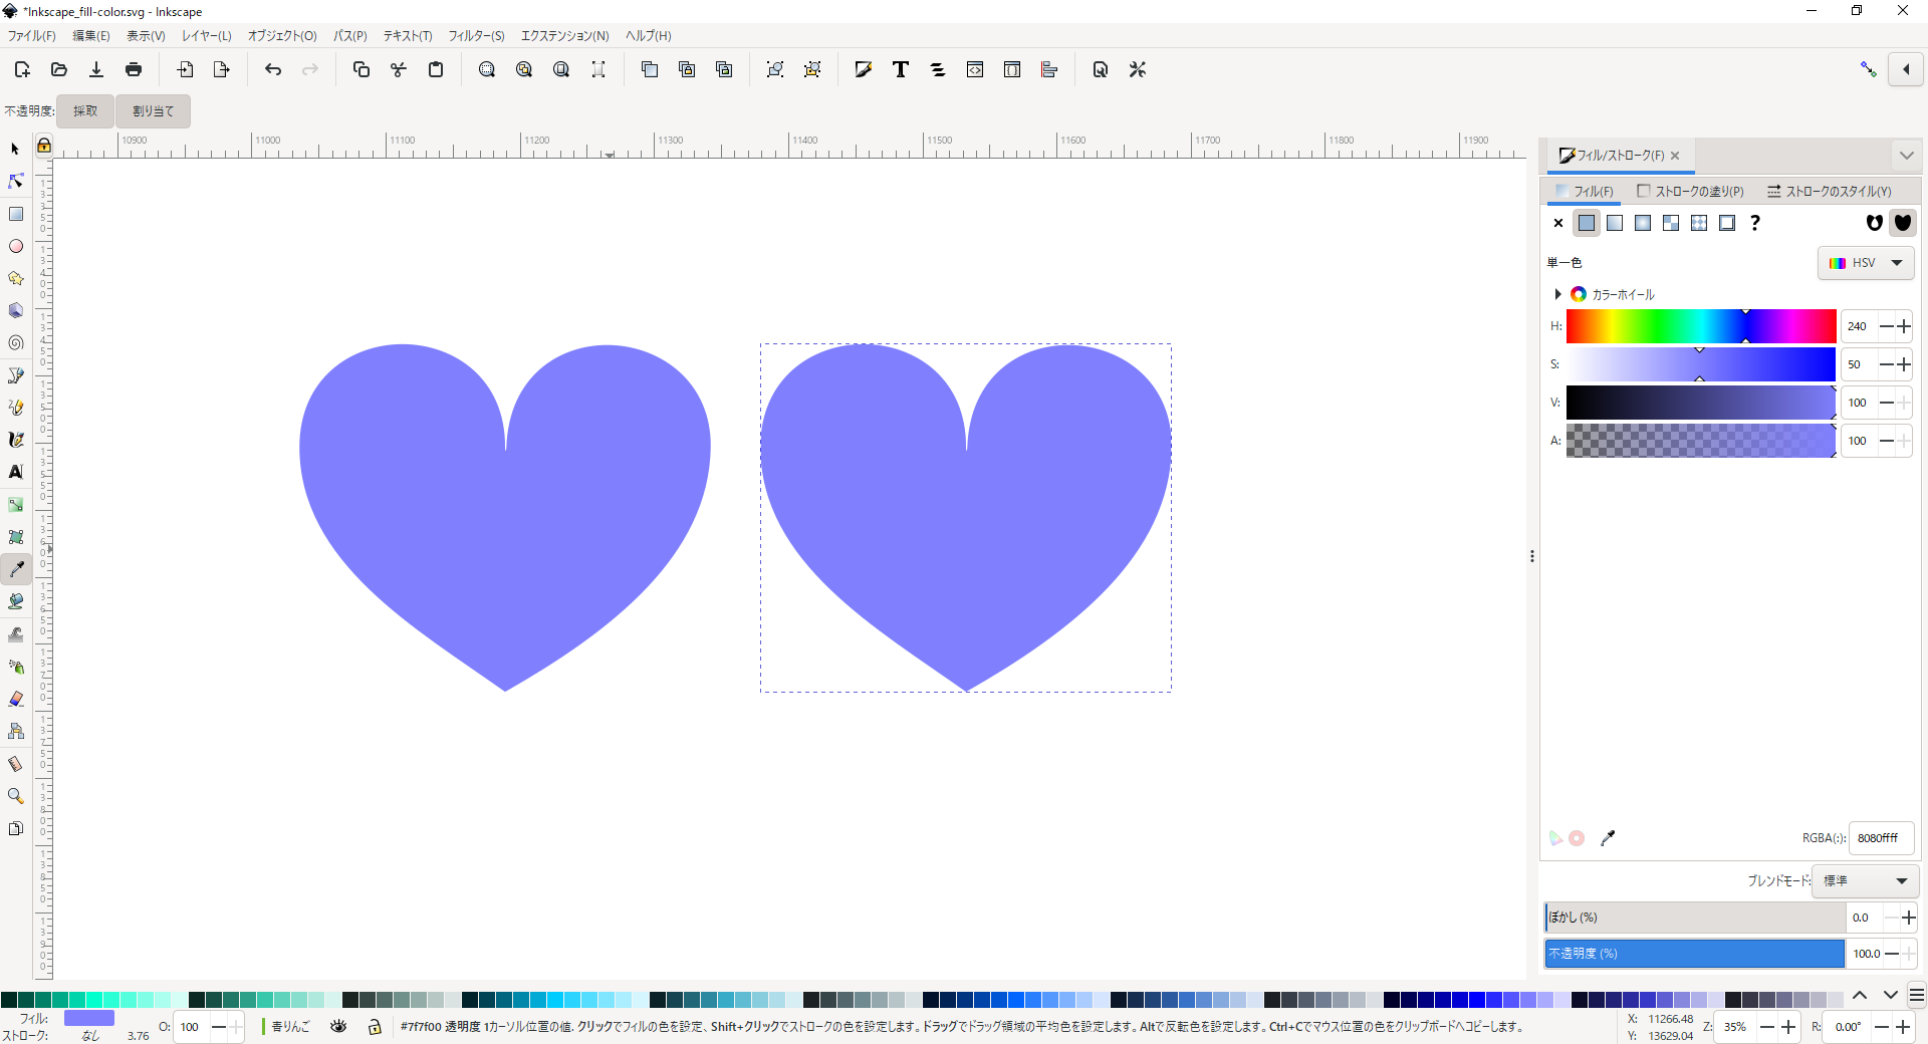This screenshot has height=1044, width=1928.
Task: Open the HSV color mode dropdown
Action: click(1866, 263)
